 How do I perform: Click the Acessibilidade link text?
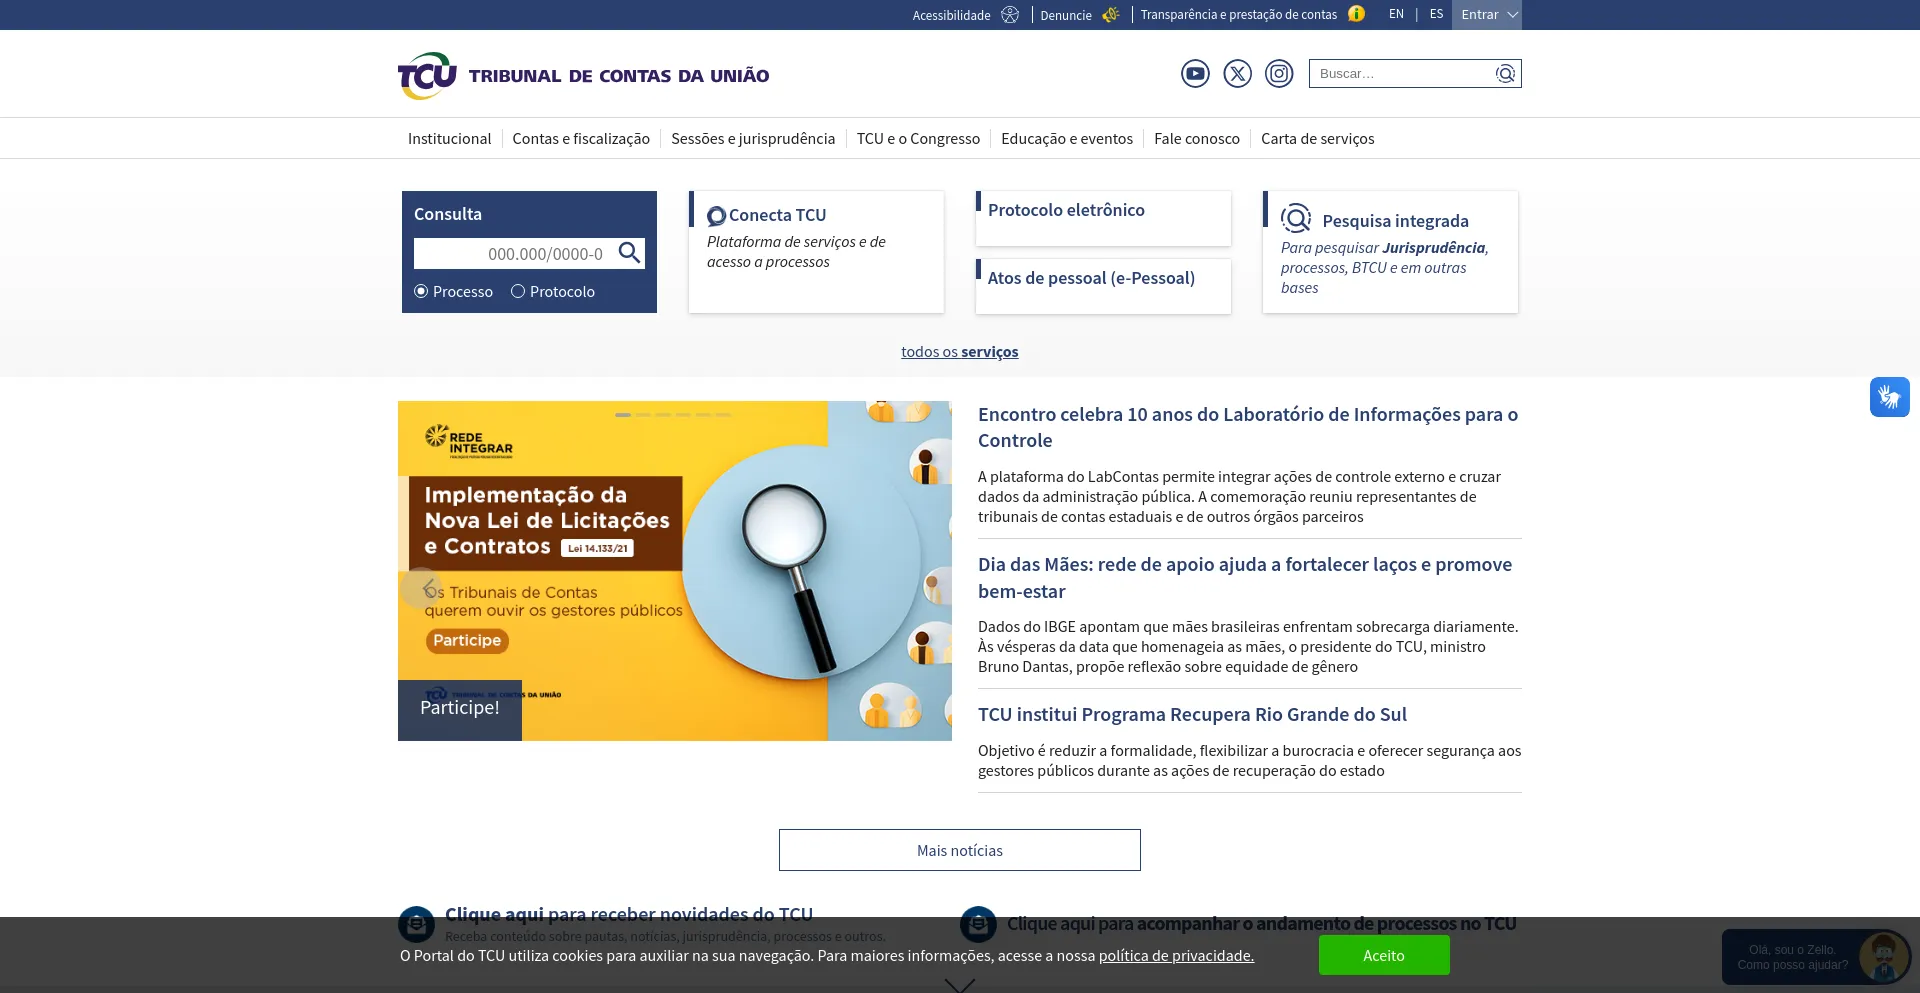[951, 15]
